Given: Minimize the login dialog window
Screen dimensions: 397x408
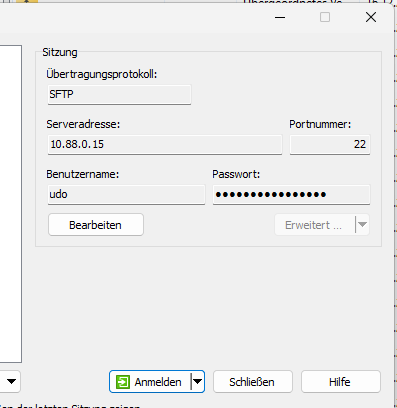Looking at the screenshot, I should pos(280,17).
